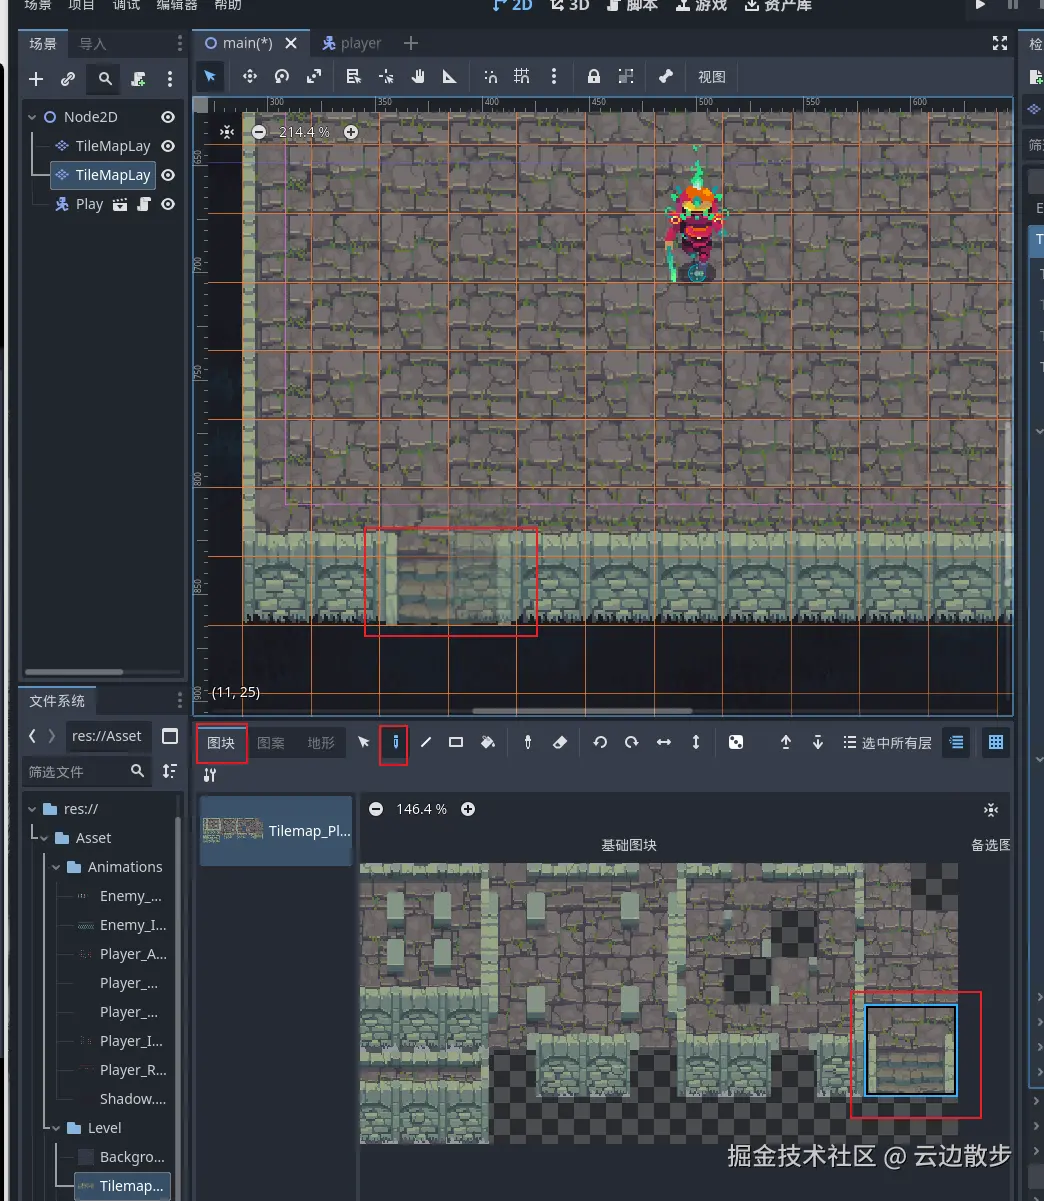1044x1201 pixels.
Task: Collapse the Node2D tree node
Action: click(32, 117)
